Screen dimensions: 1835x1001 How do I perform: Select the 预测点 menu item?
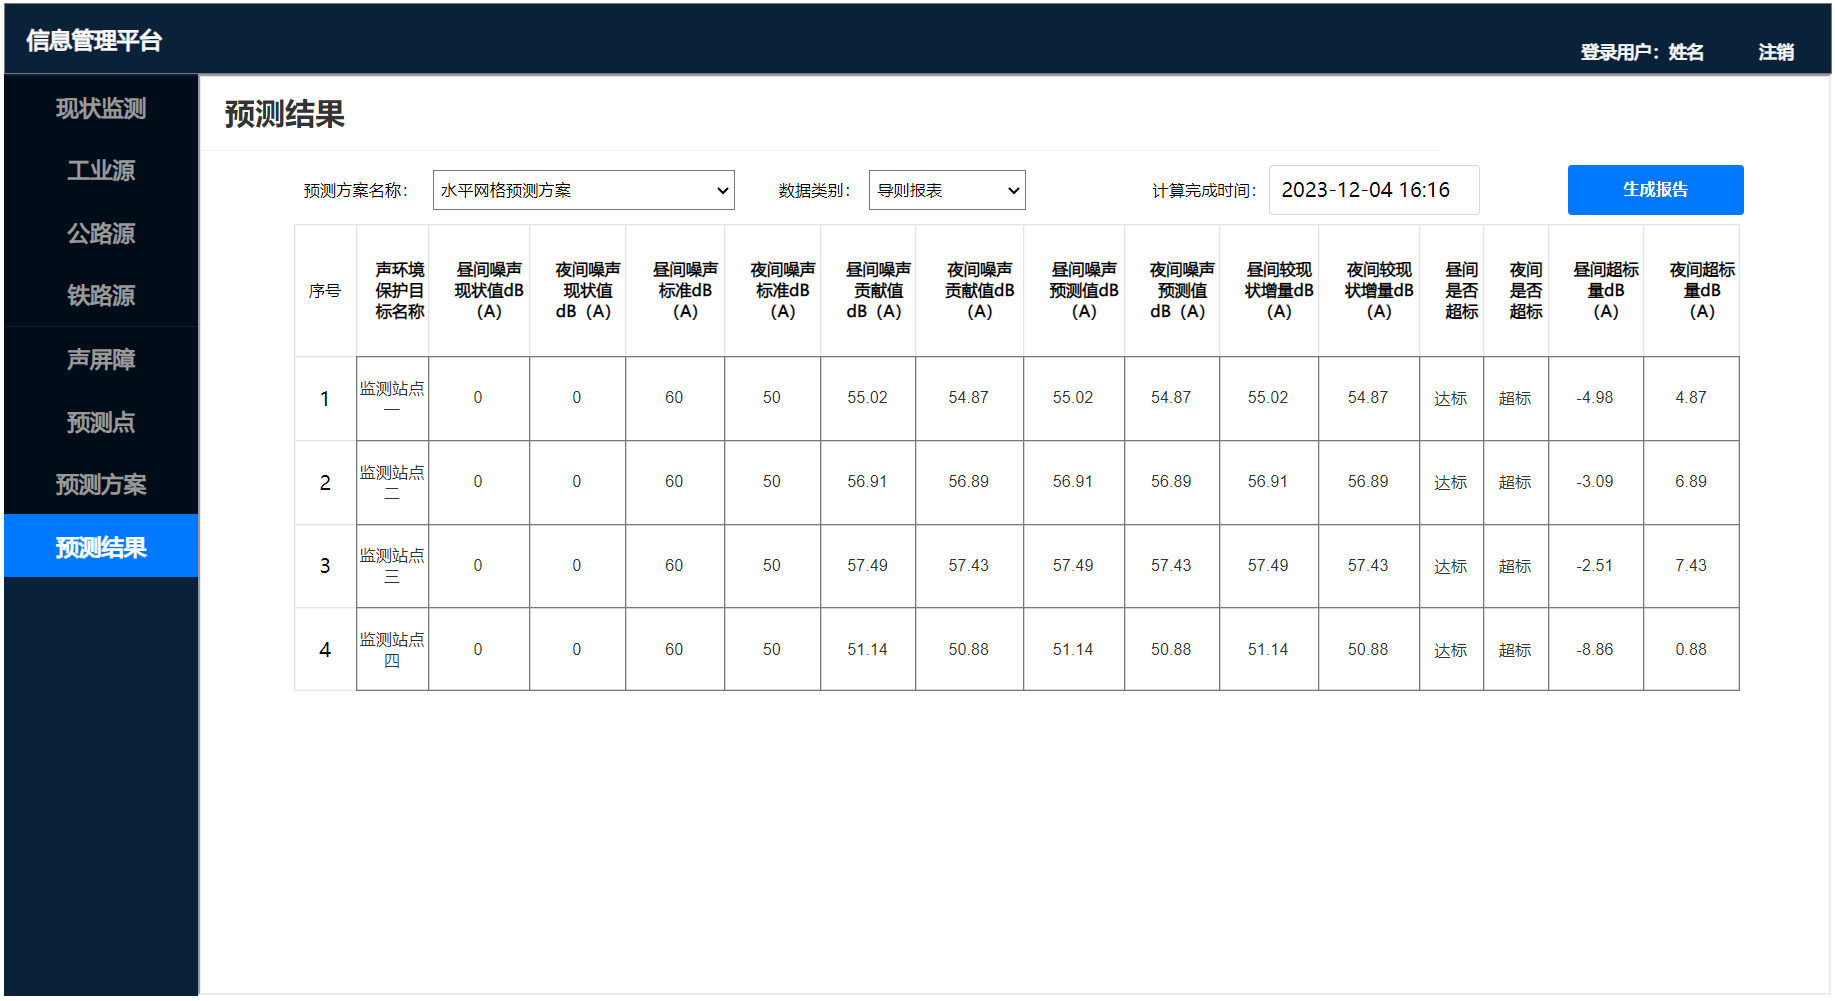point(101,423)
